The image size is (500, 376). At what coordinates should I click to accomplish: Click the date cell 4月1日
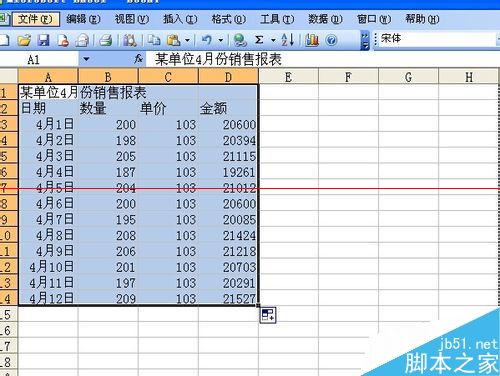pos(48,124)
